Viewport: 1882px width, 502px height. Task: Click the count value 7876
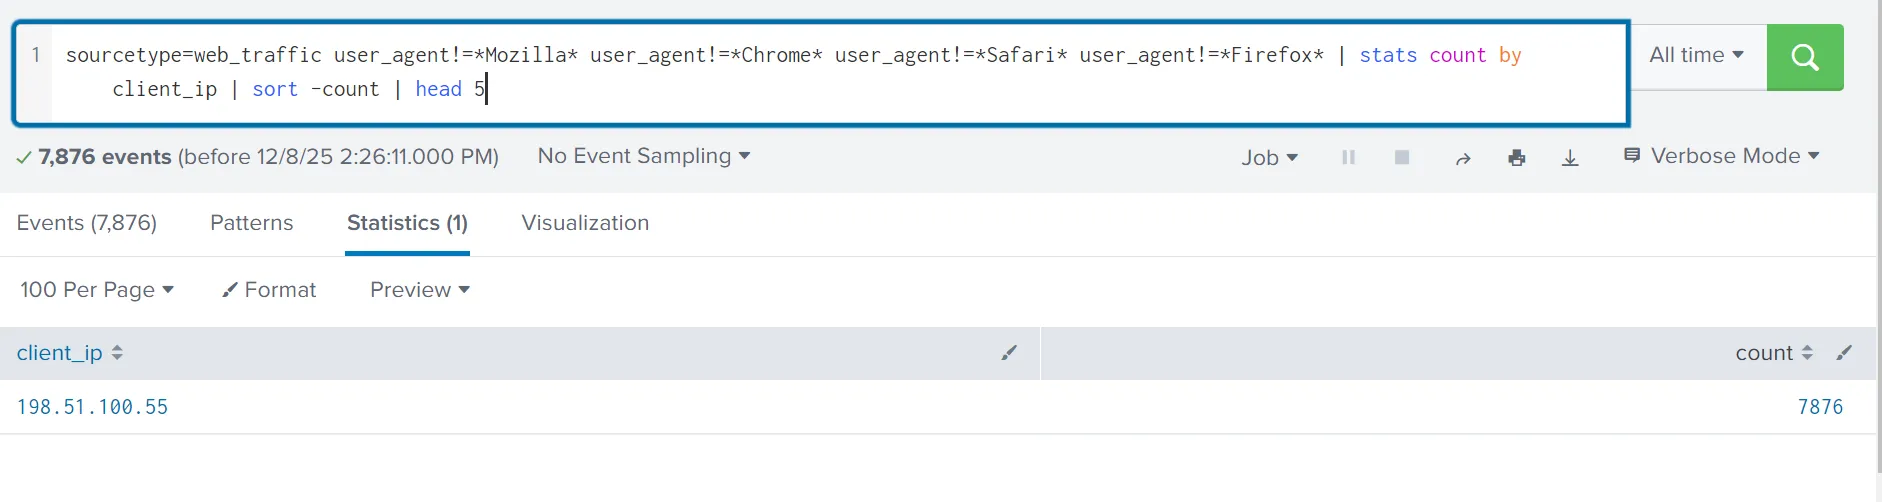click(1820, 407)
